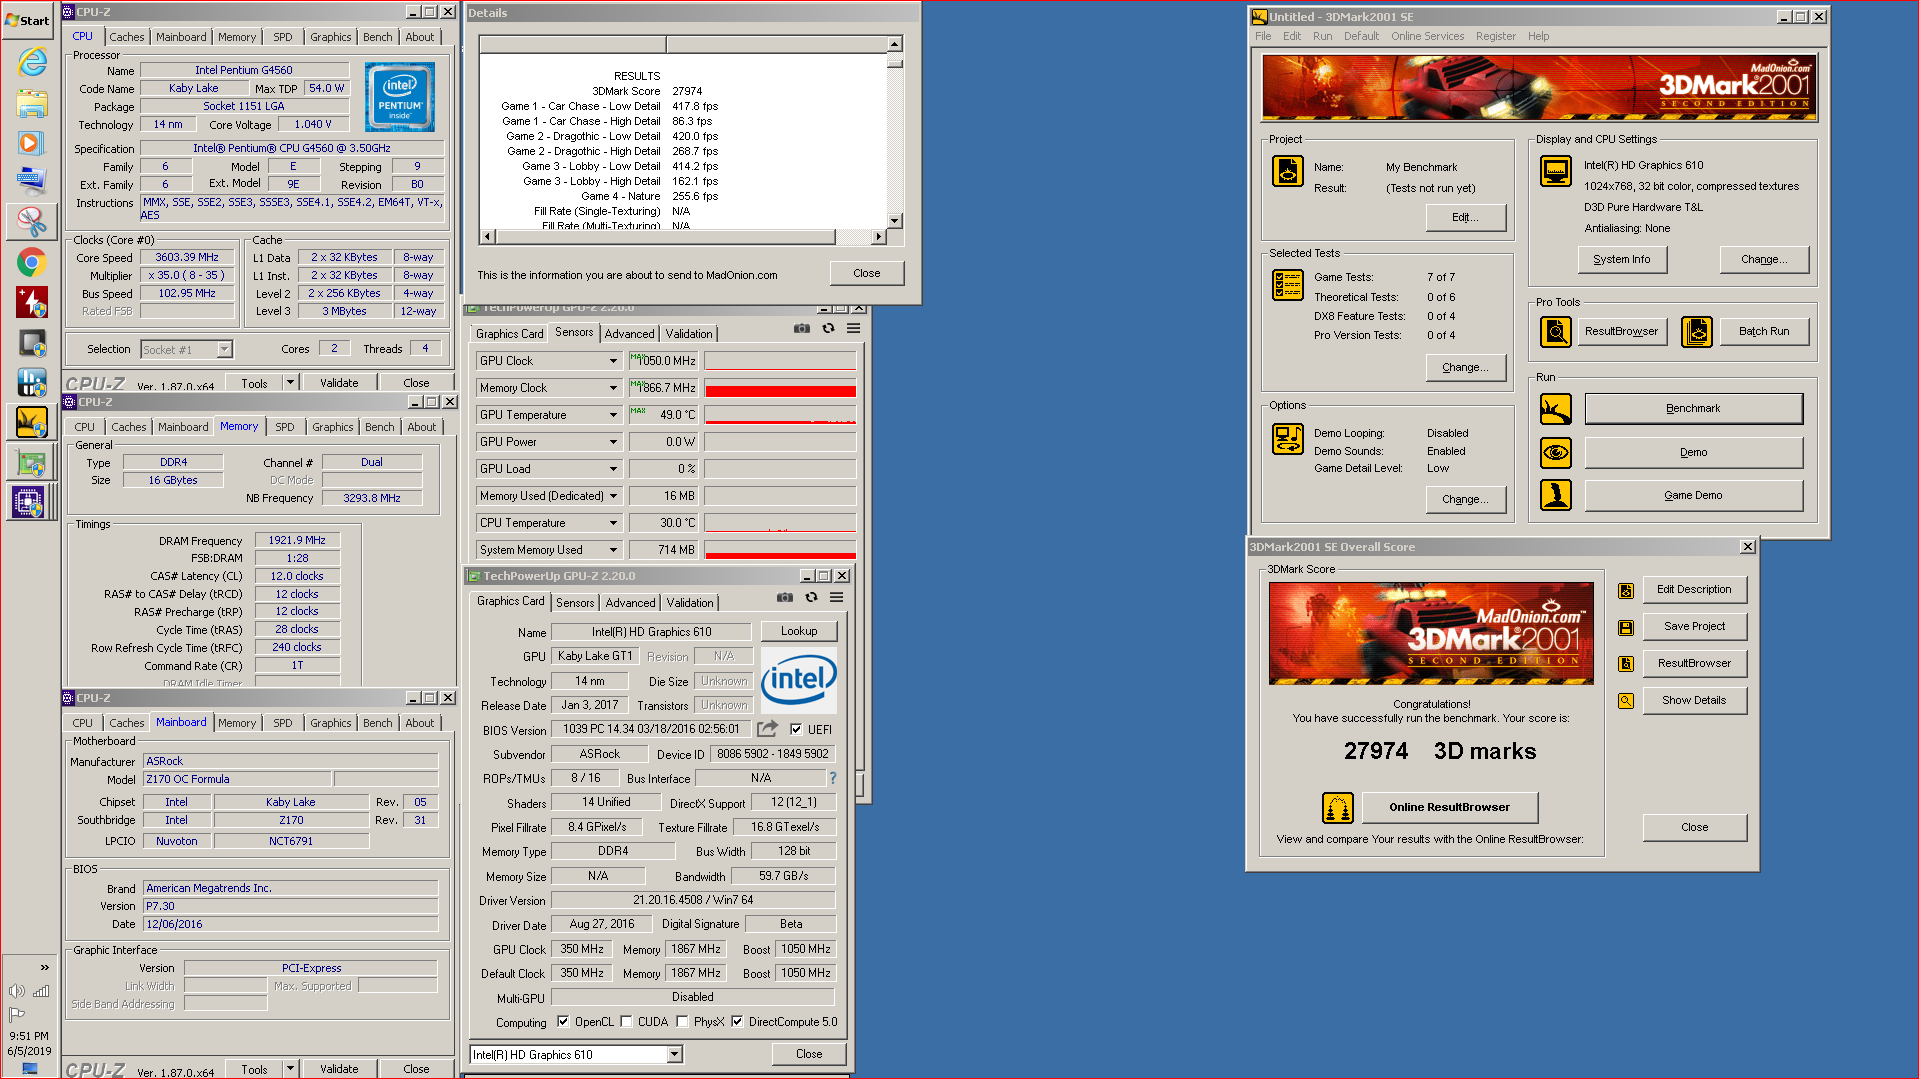1919x1079 pixels.
Task: Click the 3DMark2001 taskbar icon
Action: click(x=32, y=422)
